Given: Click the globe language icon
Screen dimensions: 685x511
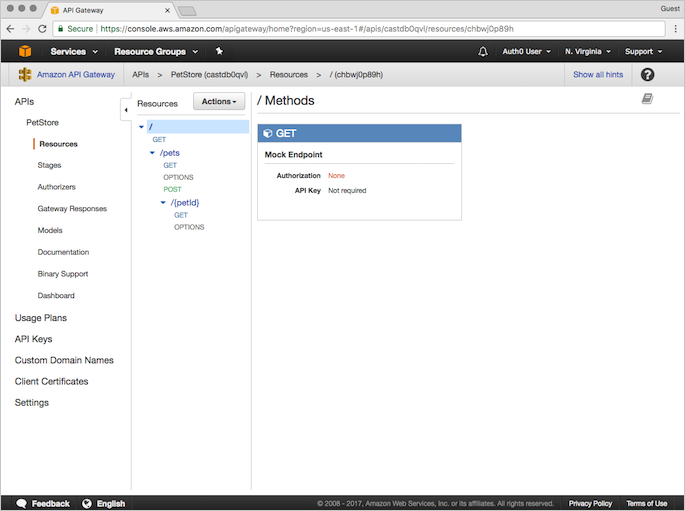Looking at the screenshot, I should [87, 503].
